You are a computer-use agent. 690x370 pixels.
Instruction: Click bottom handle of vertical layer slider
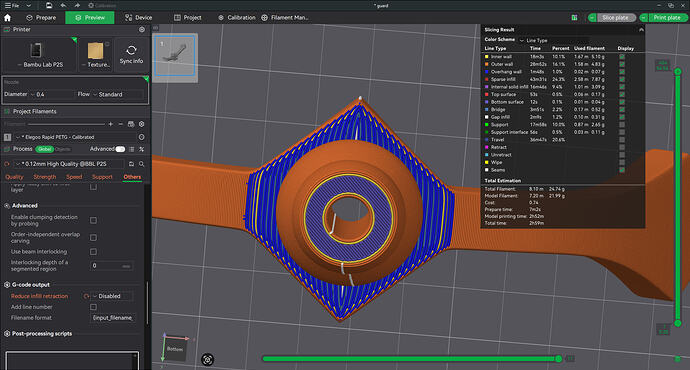(x=678, y=323)
